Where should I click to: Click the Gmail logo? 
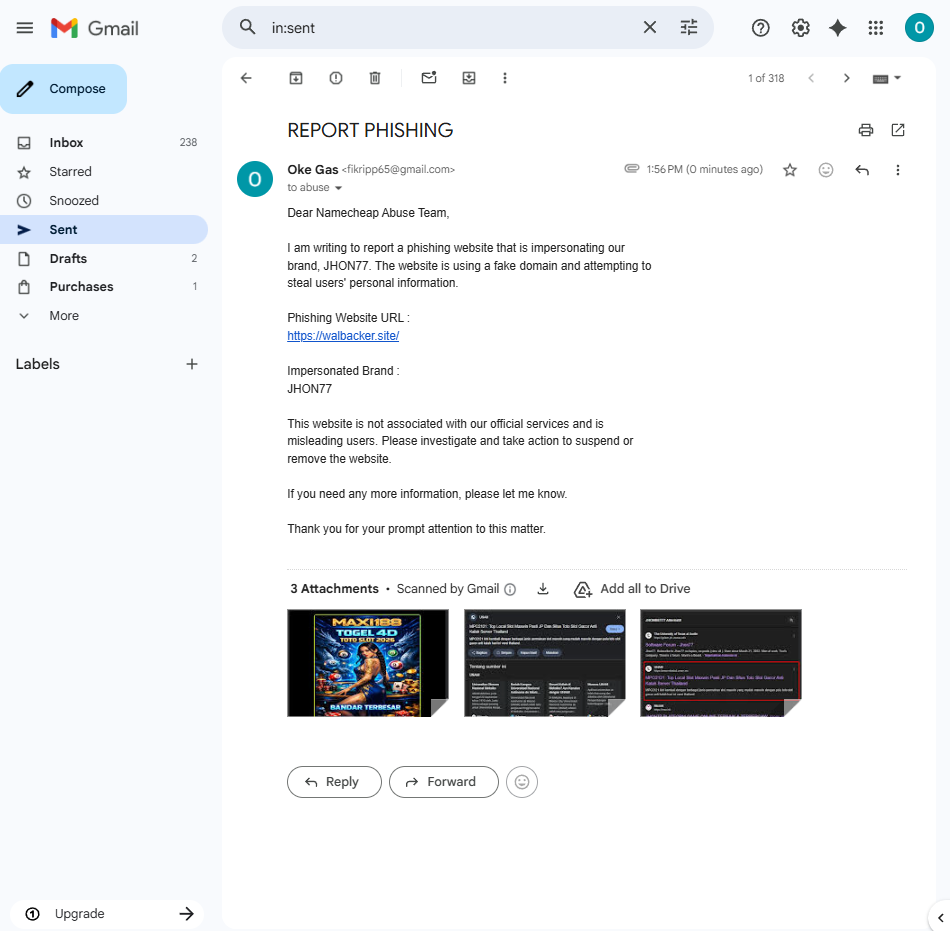click(x=95, y=28)
